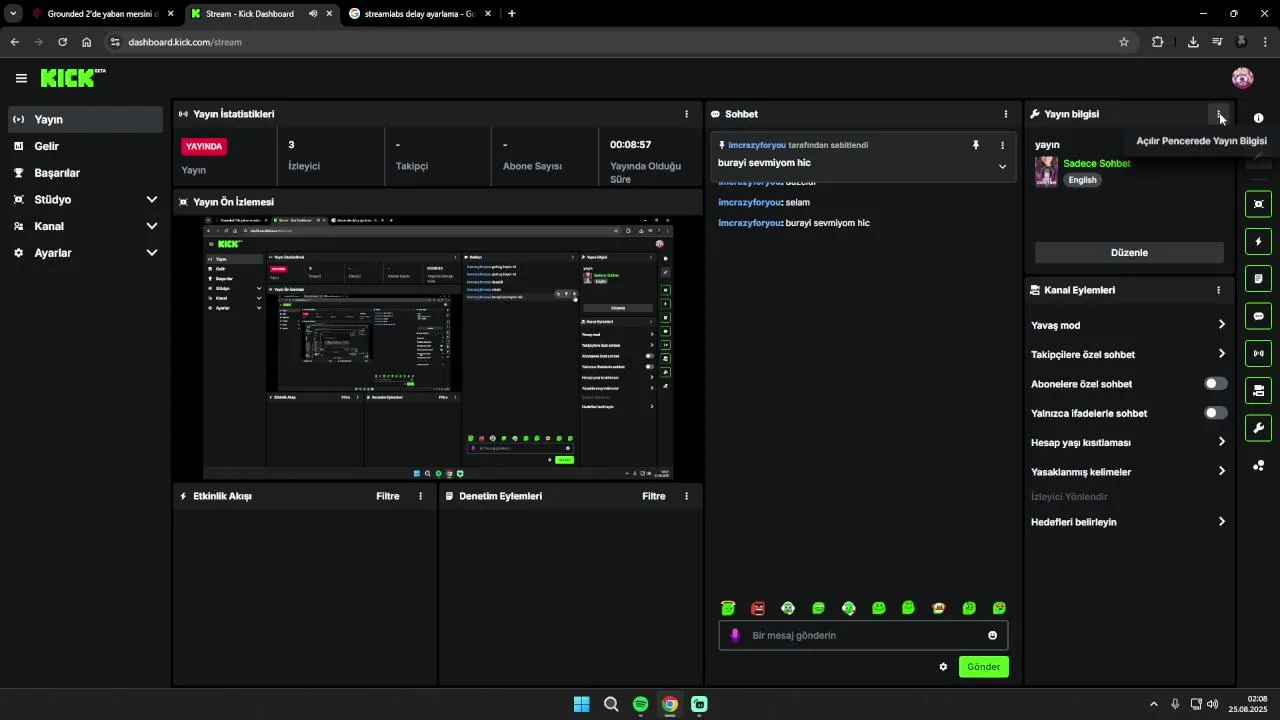Click the Sadece Sohbet category link
The image size is (1280, 720).
pyautogui.click(x=1097, y=163)
